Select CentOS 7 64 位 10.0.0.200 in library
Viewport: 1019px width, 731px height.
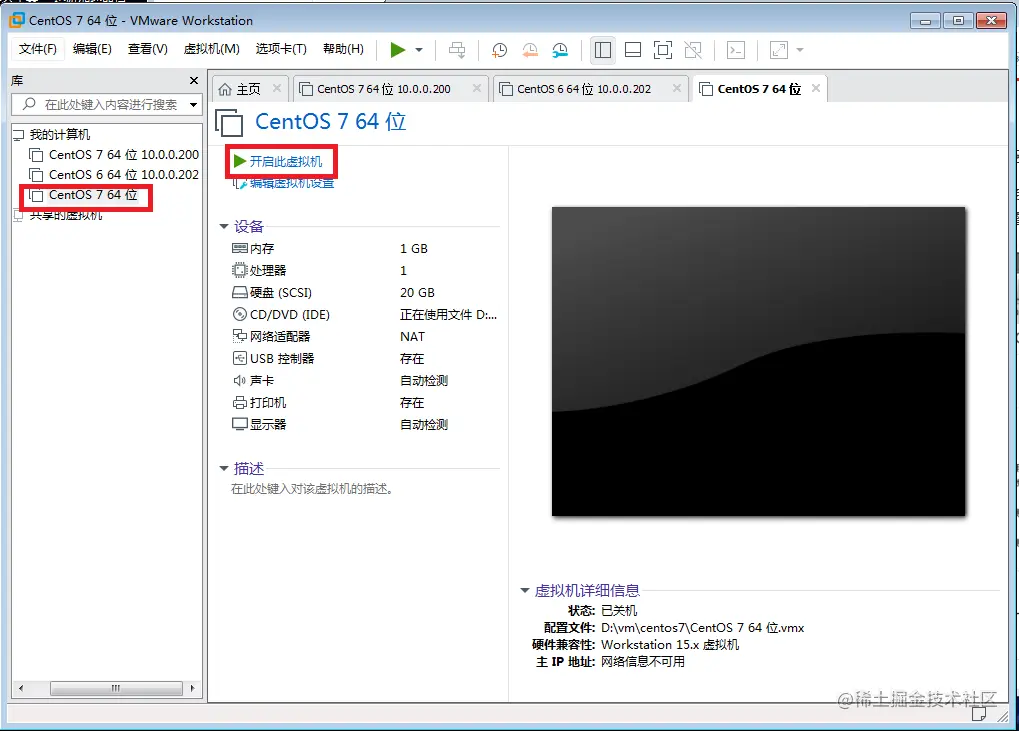[114, 155]
